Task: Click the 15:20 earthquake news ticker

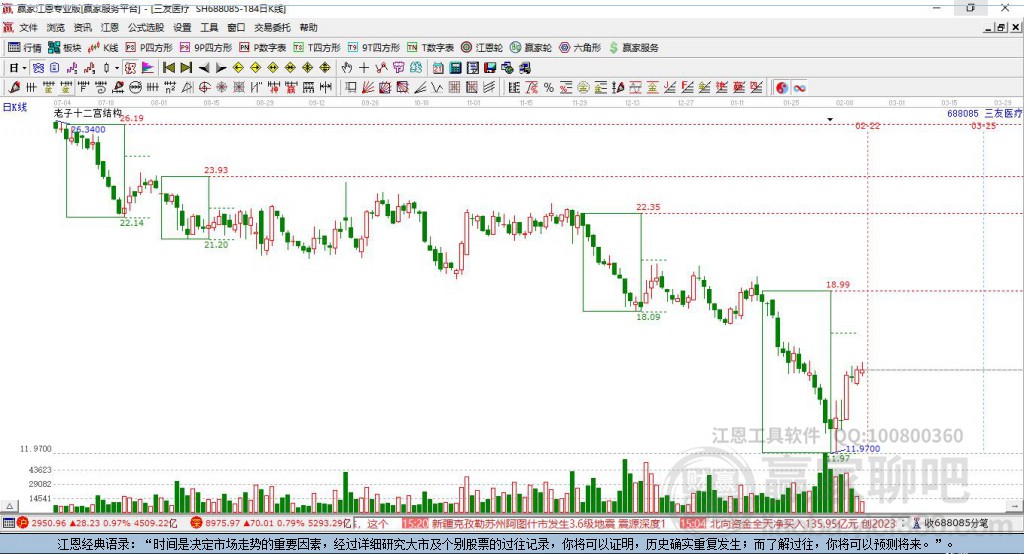Action: pyautogui.click(x=533, y=523)
